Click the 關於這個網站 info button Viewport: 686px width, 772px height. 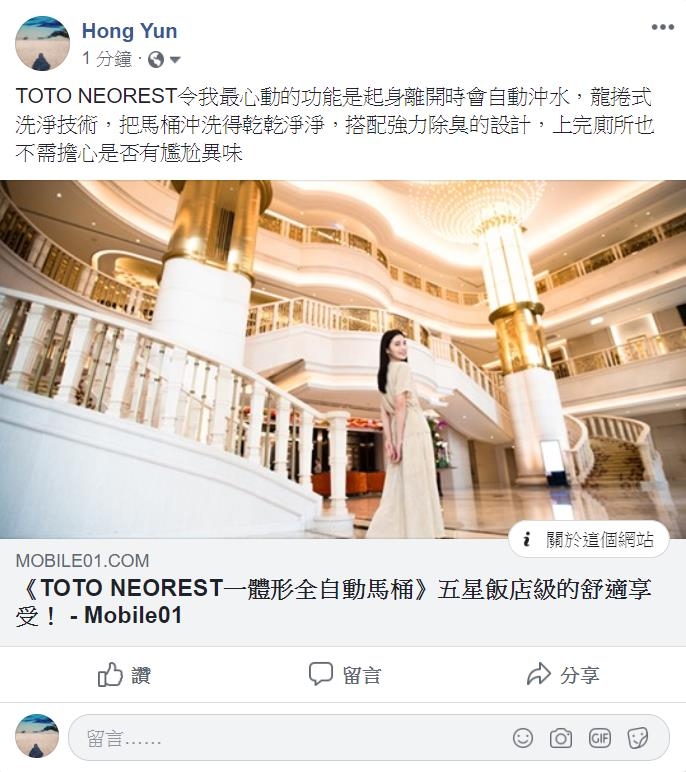pos(588,540)
